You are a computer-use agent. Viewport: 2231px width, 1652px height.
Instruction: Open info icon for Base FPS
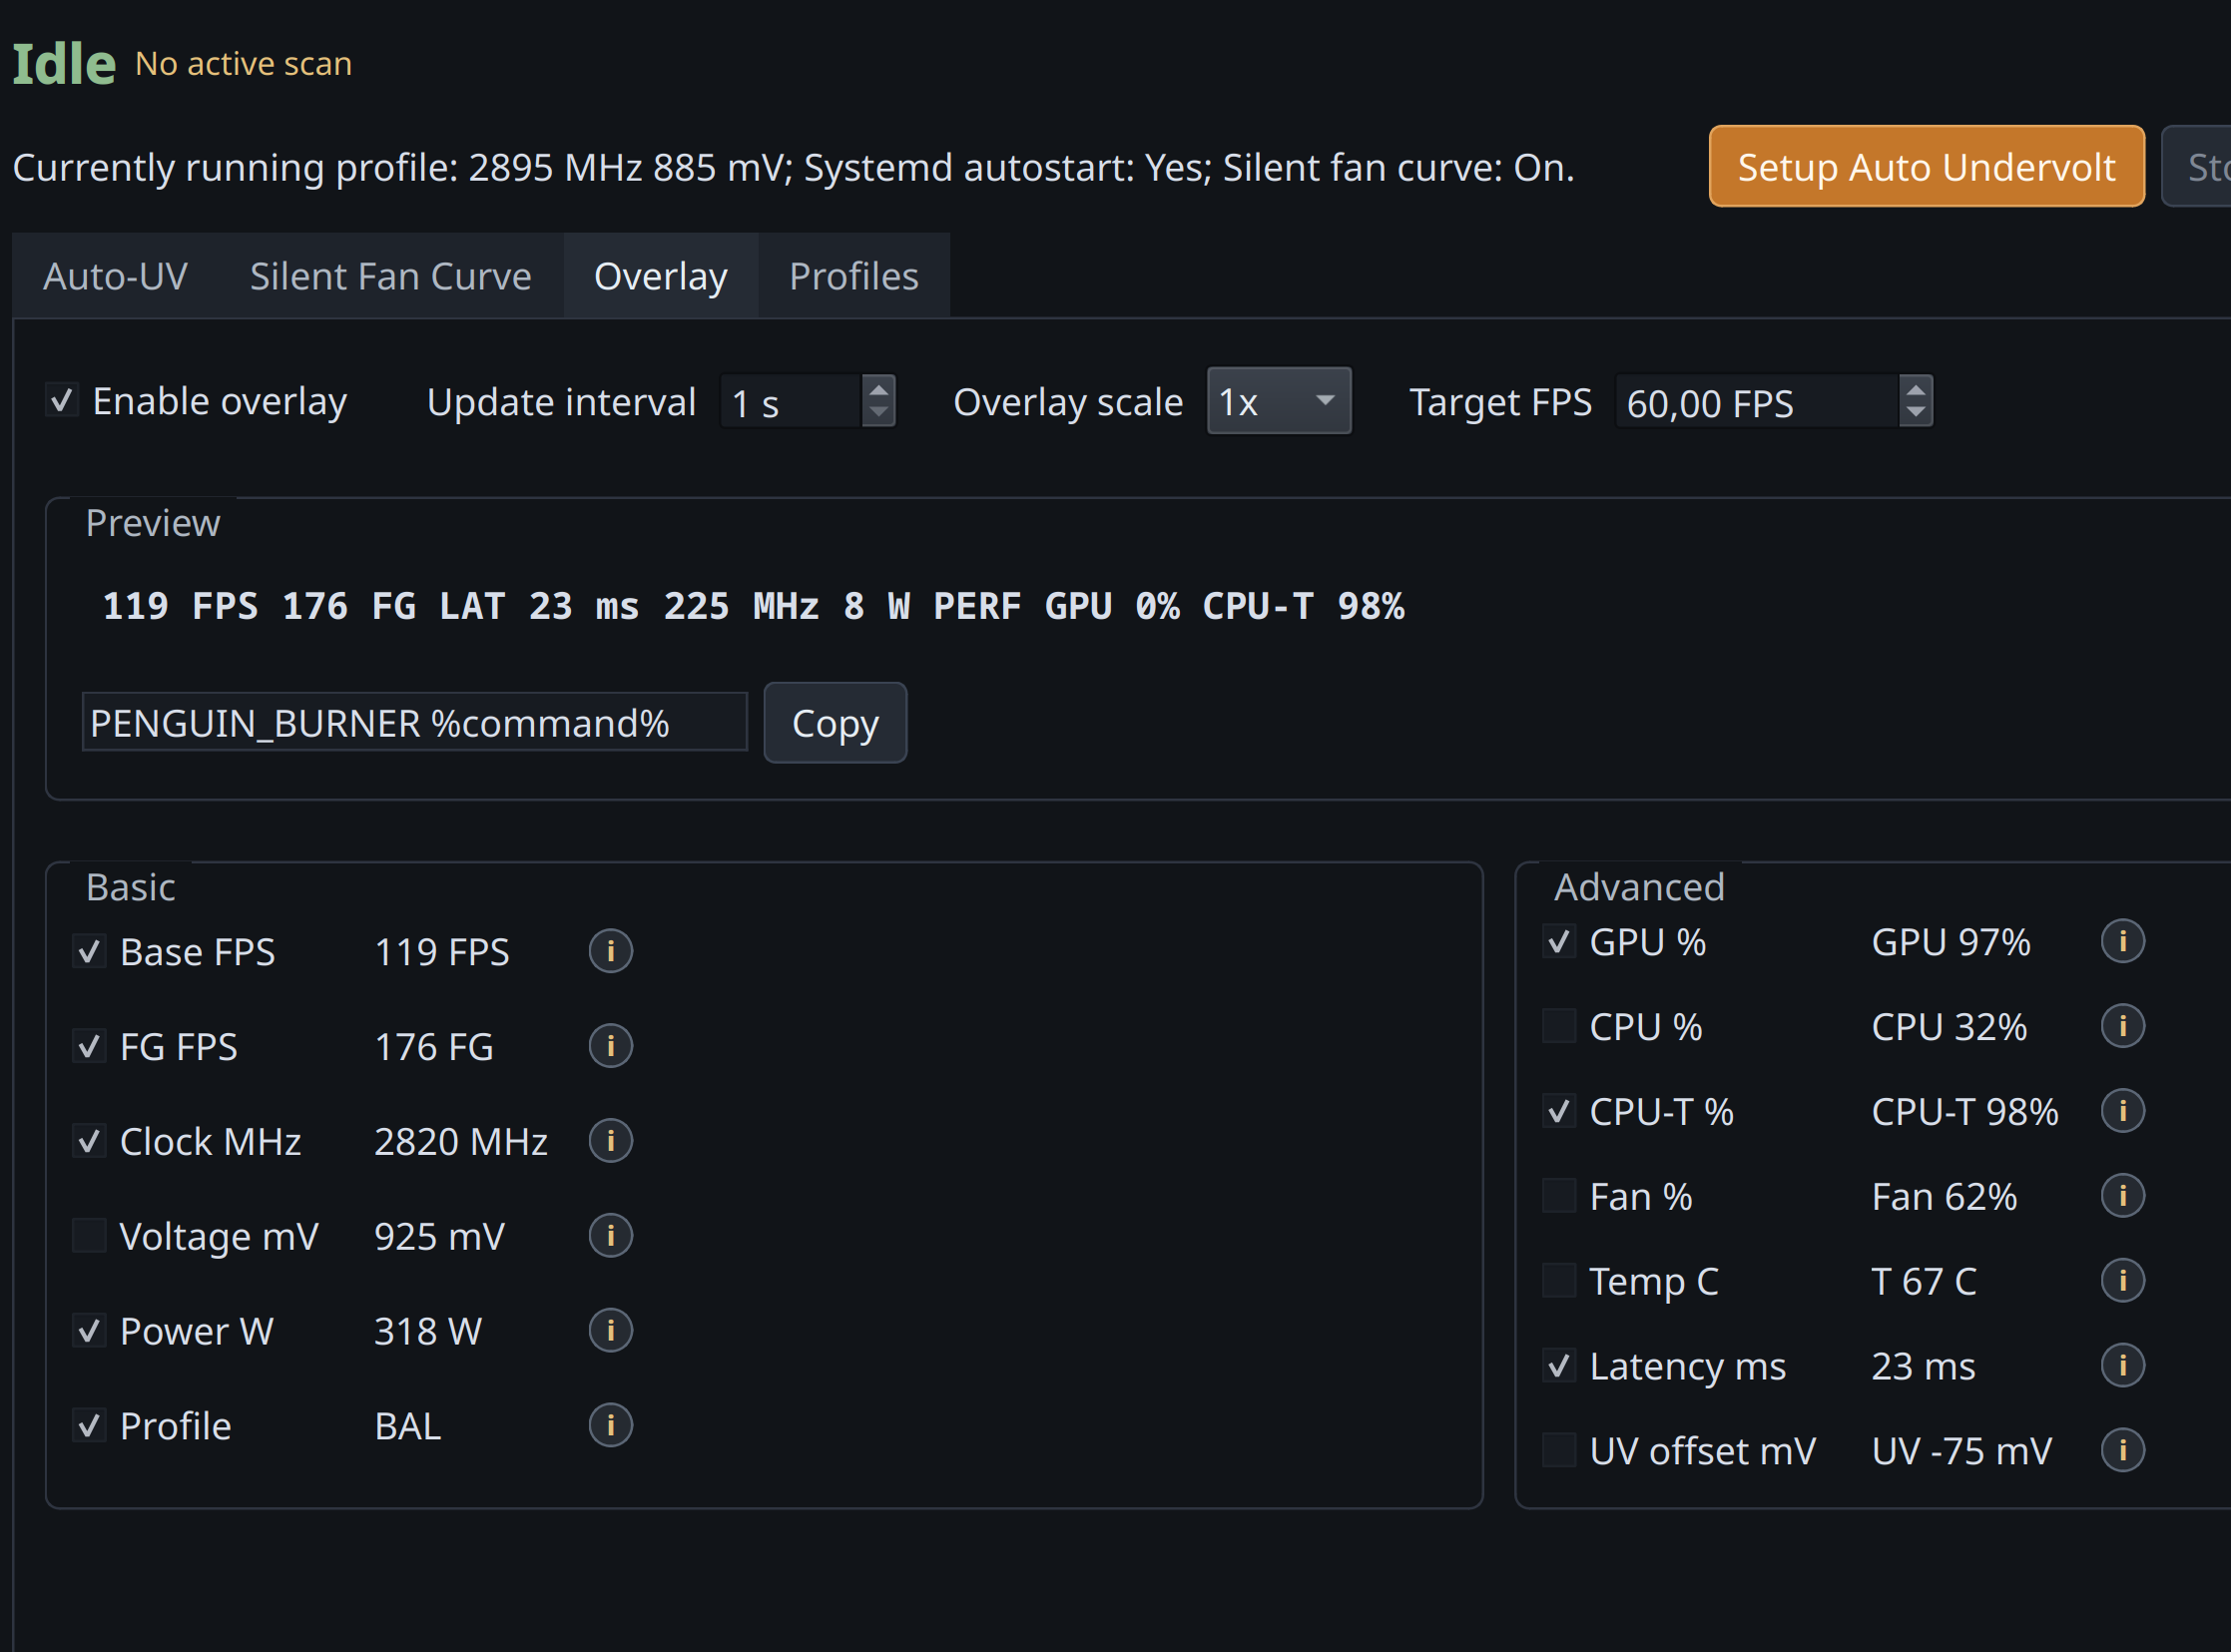click(x=610, y=951)
